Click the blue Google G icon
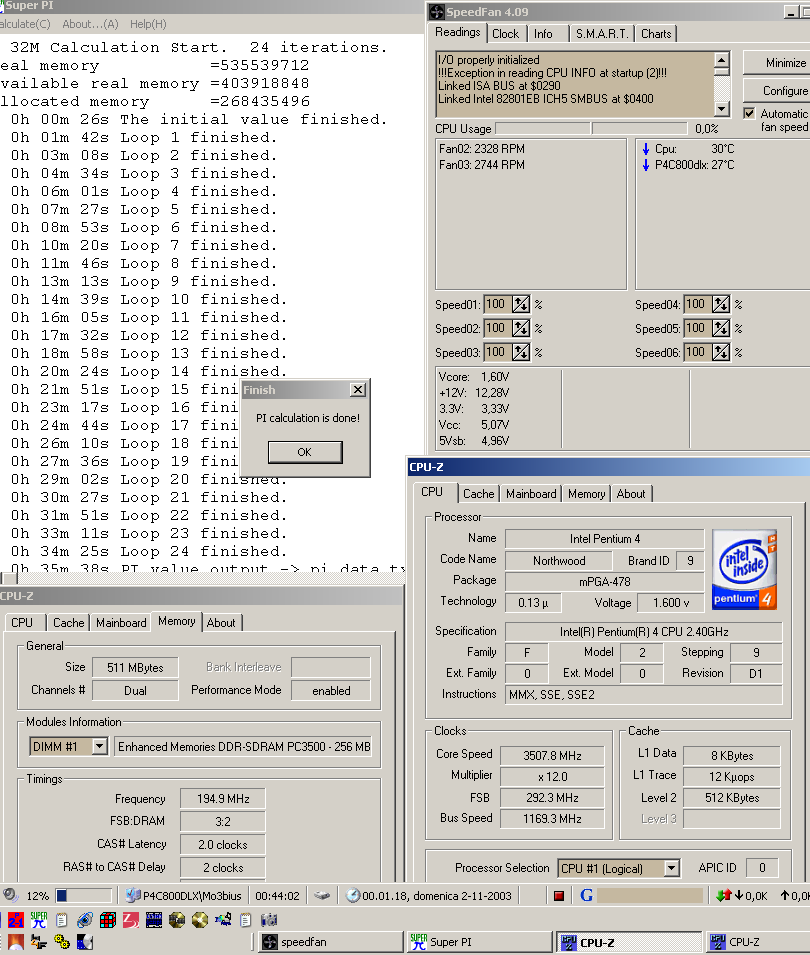The width and height of the screenshot is (810, 955). click(x=586, y=895)
